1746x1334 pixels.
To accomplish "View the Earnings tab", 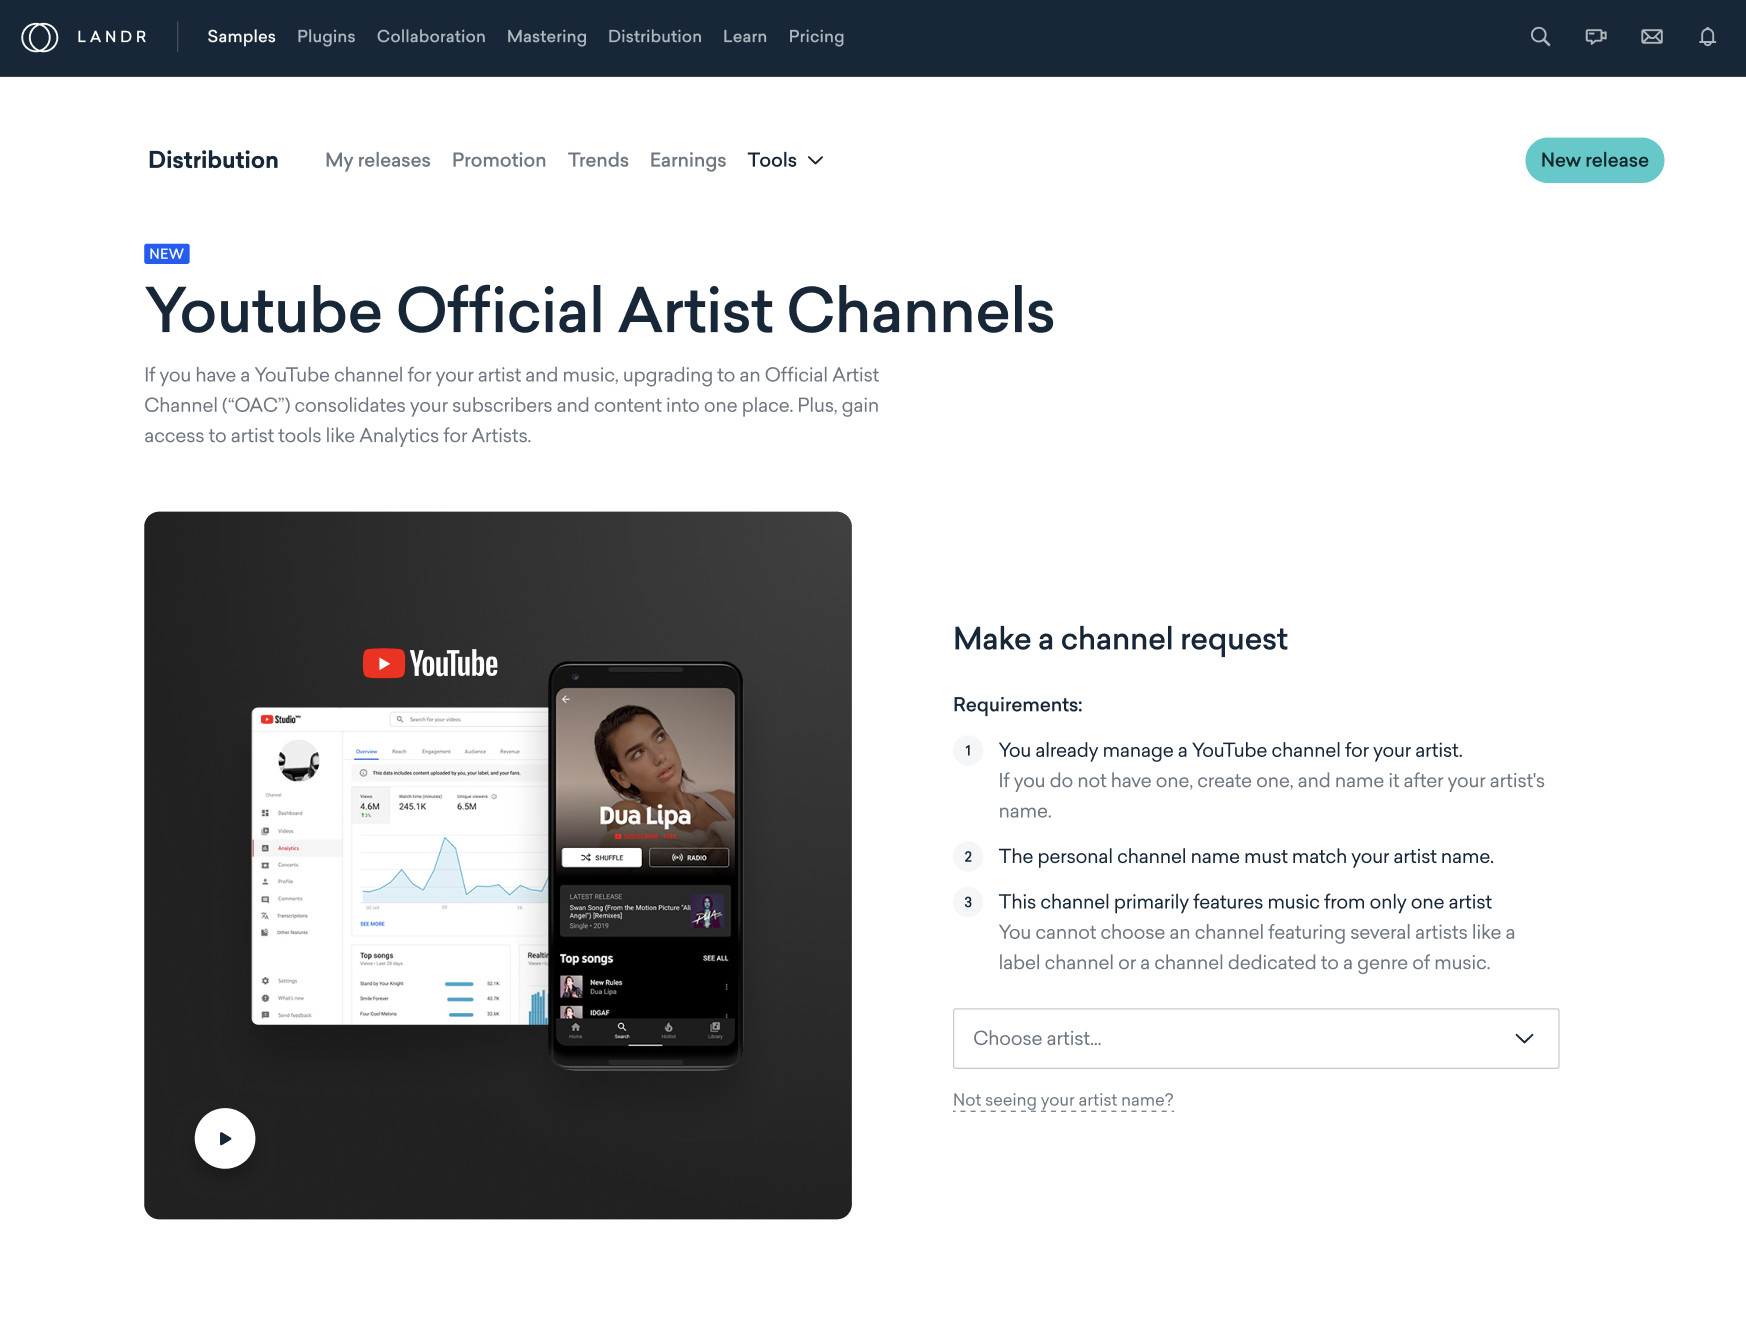I will pyautogui.click(x=687, y=160).
